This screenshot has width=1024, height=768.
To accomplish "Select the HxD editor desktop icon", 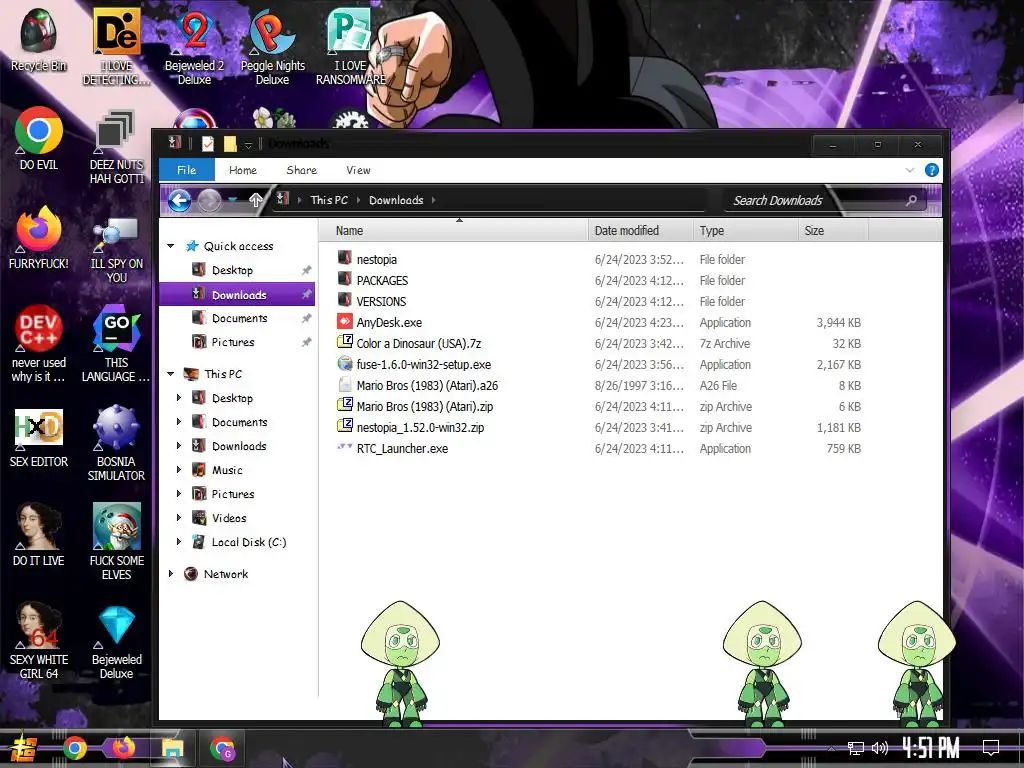I will click(39, 438).
